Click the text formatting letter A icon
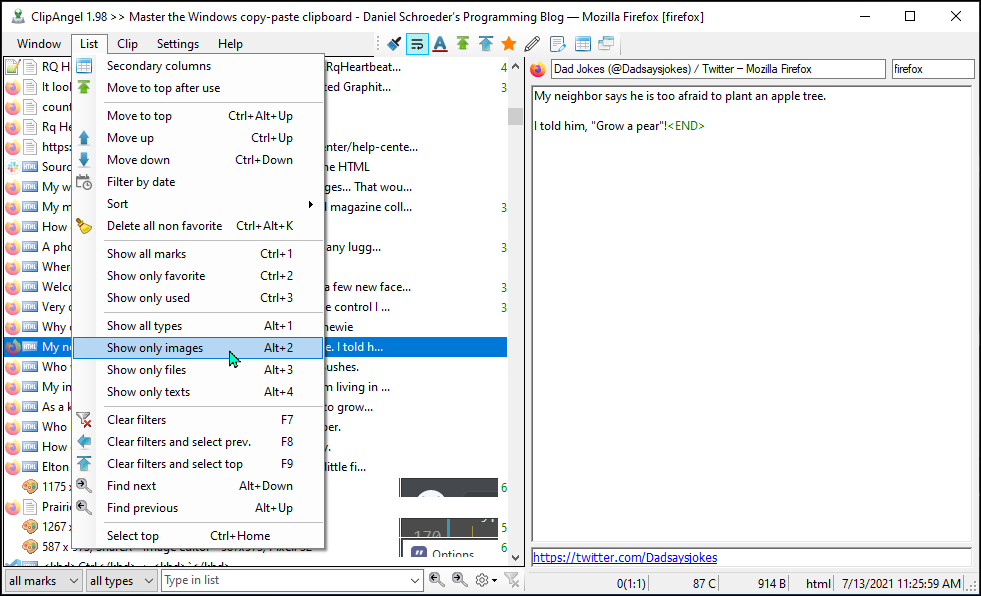Image resolution: width=981 pixels, height=596 pixels. point(440,44)
